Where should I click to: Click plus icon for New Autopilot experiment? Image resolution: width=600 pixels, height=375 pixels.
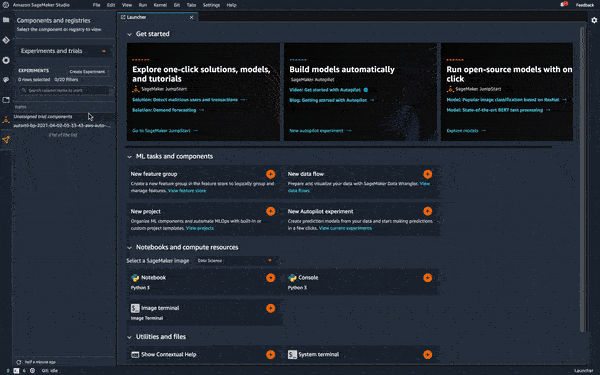[427, 211]
